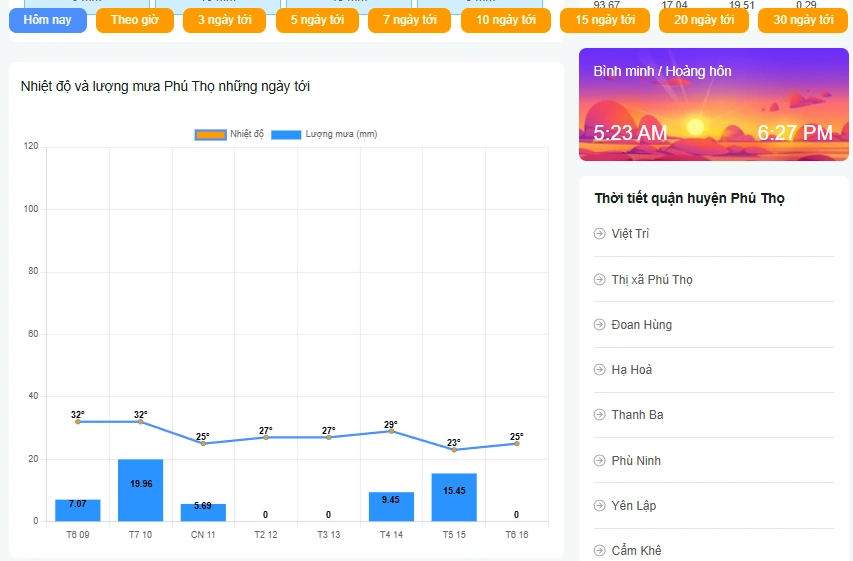Click the T7 10 rainfall bar 19.96

pyautogui.click(x=140, y=490)
